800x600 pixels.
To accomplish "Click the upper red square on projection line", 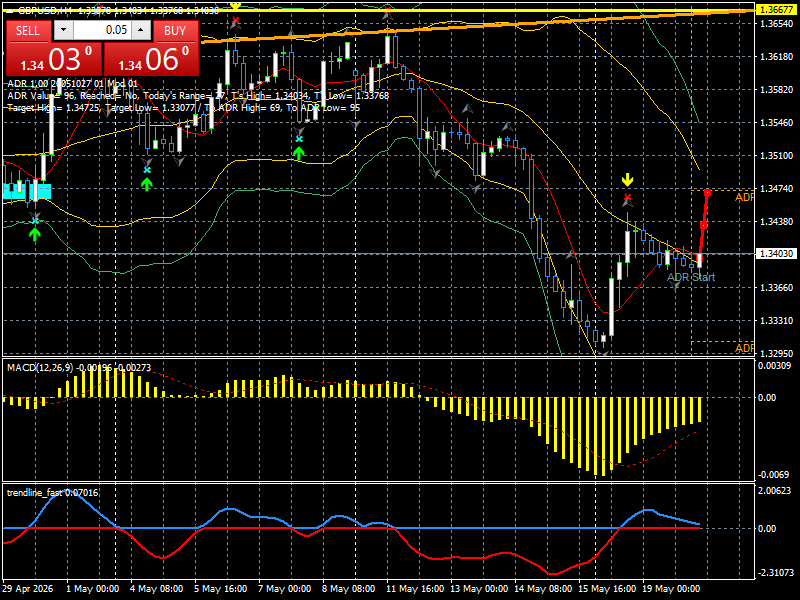I will tap(708, 192).
